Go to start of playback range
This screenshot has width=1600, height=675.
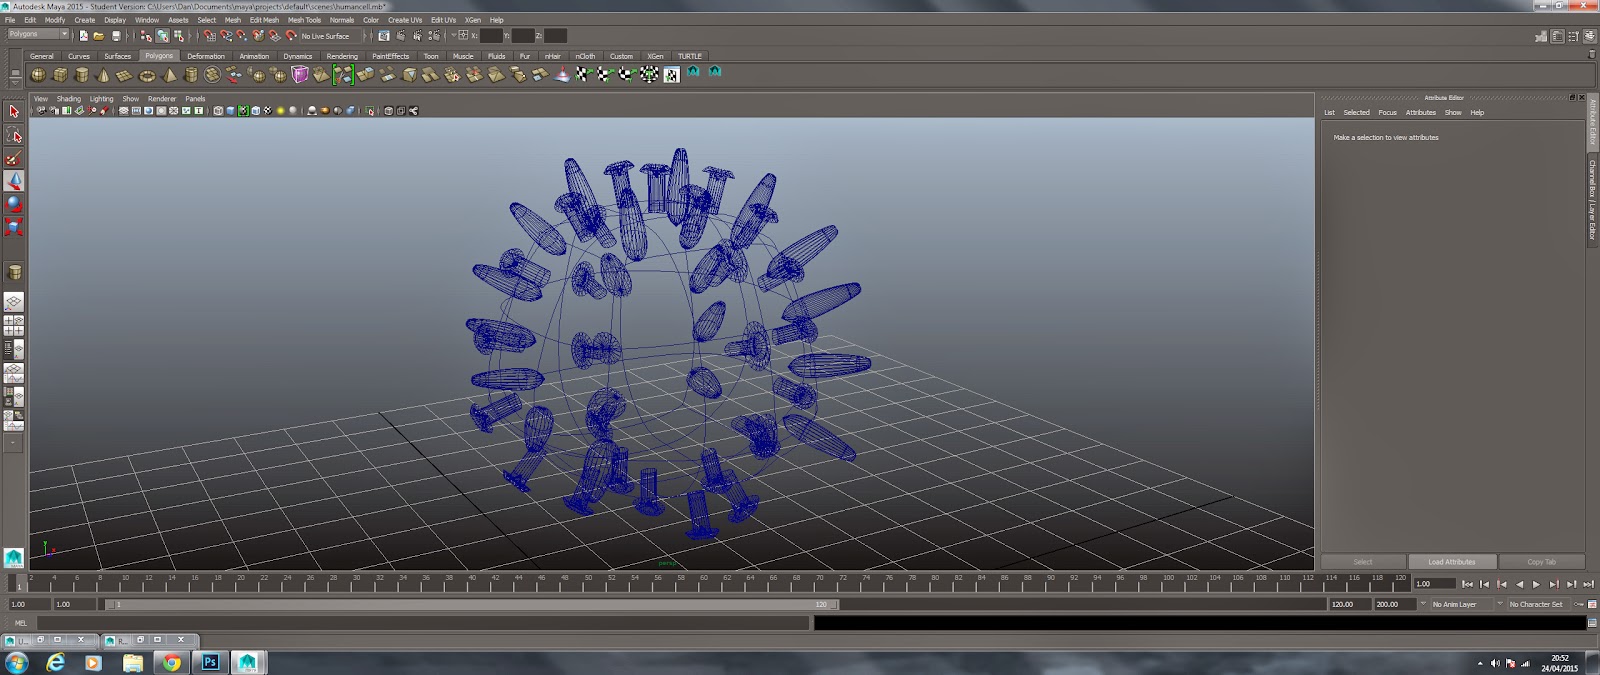tap(1467, 584)
